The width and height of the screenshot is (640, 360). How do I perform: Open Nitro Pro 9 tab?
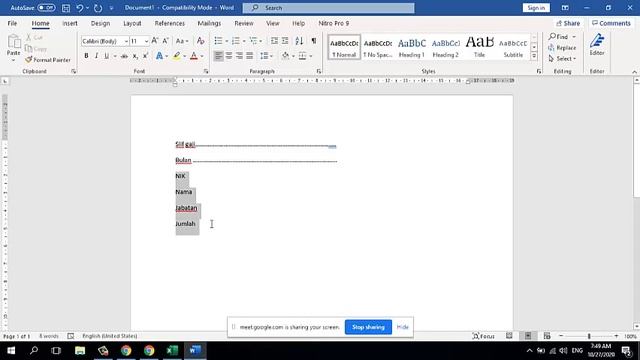[x=333, y=23]
